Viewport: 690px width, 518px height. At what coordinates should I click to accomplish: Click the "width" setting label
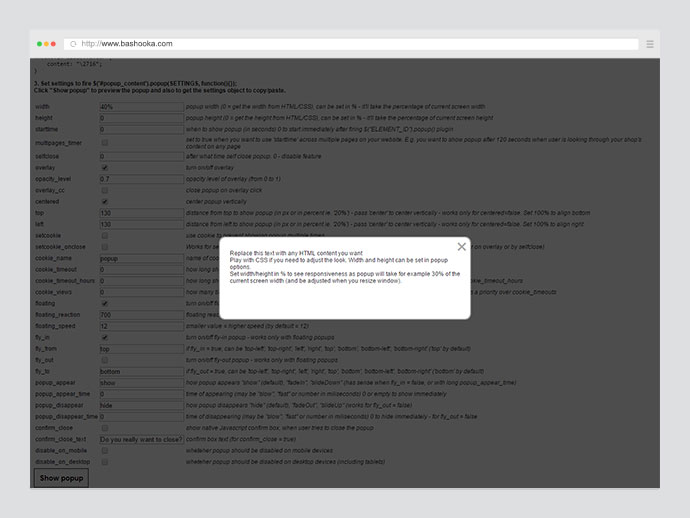(42, 107)
